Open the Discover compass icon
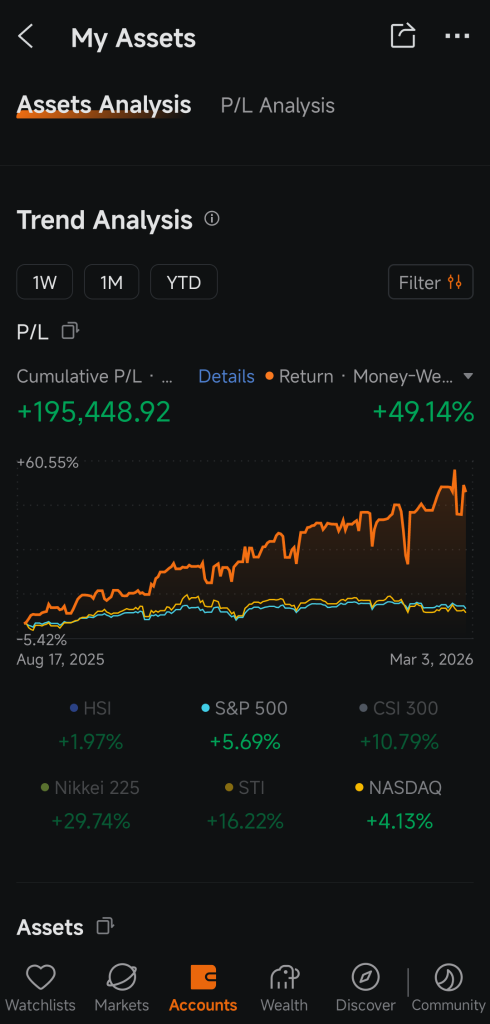The image size is (490, 1024). click(366, 978)
